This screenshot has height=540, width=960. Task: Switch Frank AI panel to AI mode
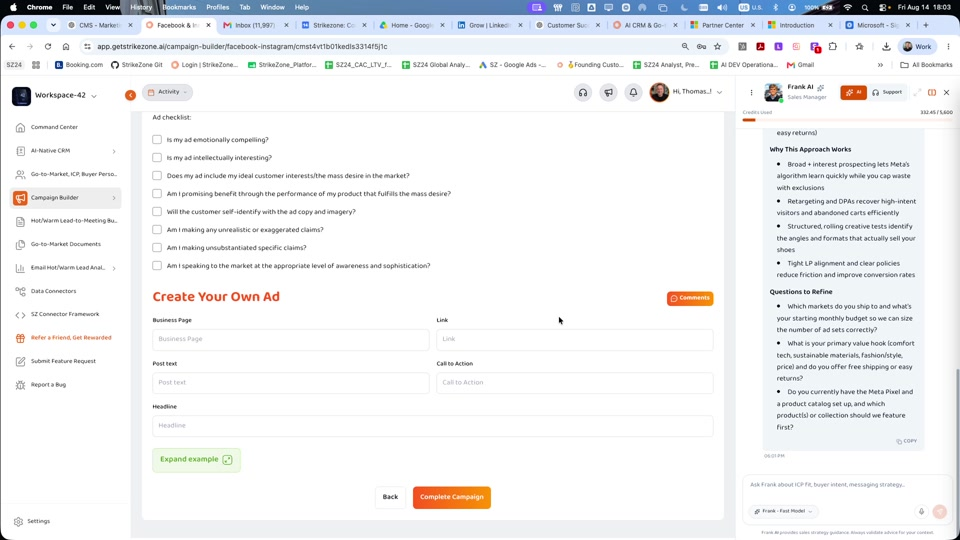[853, 92]
